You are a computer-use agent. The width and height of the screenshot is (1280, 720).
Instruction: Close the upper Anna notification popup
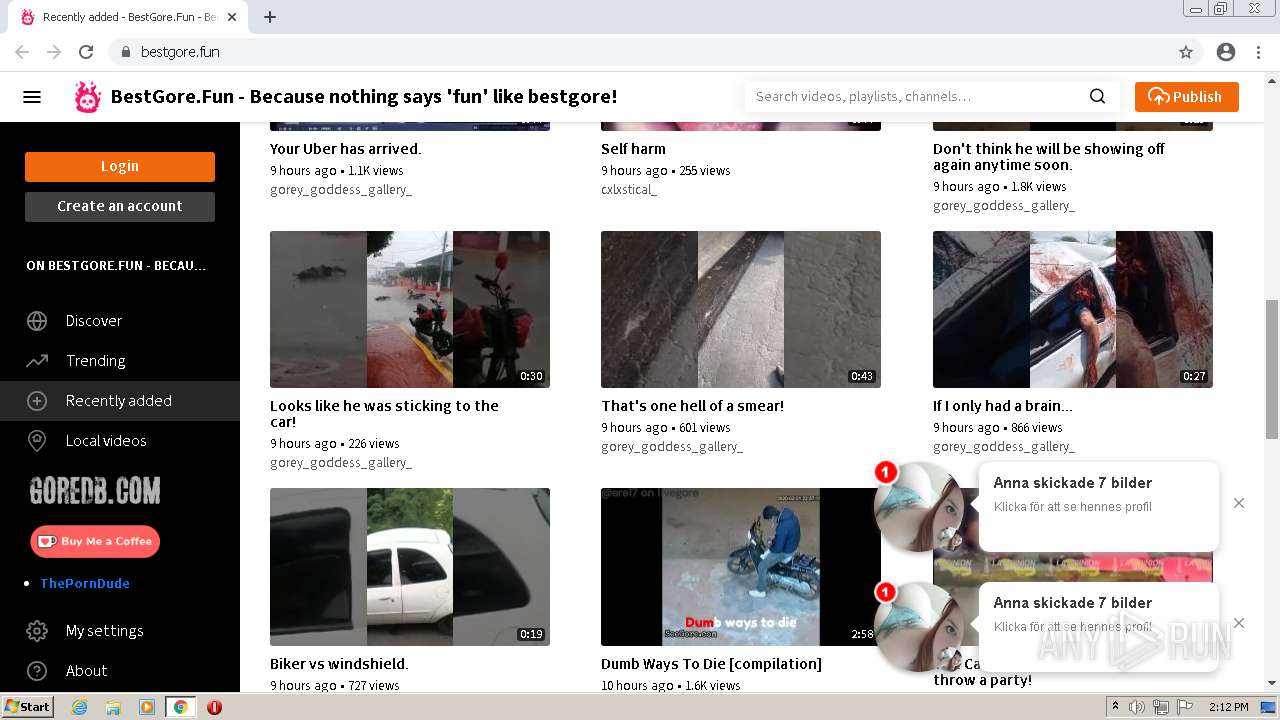pyautogui.click(x=1239, y=503)
